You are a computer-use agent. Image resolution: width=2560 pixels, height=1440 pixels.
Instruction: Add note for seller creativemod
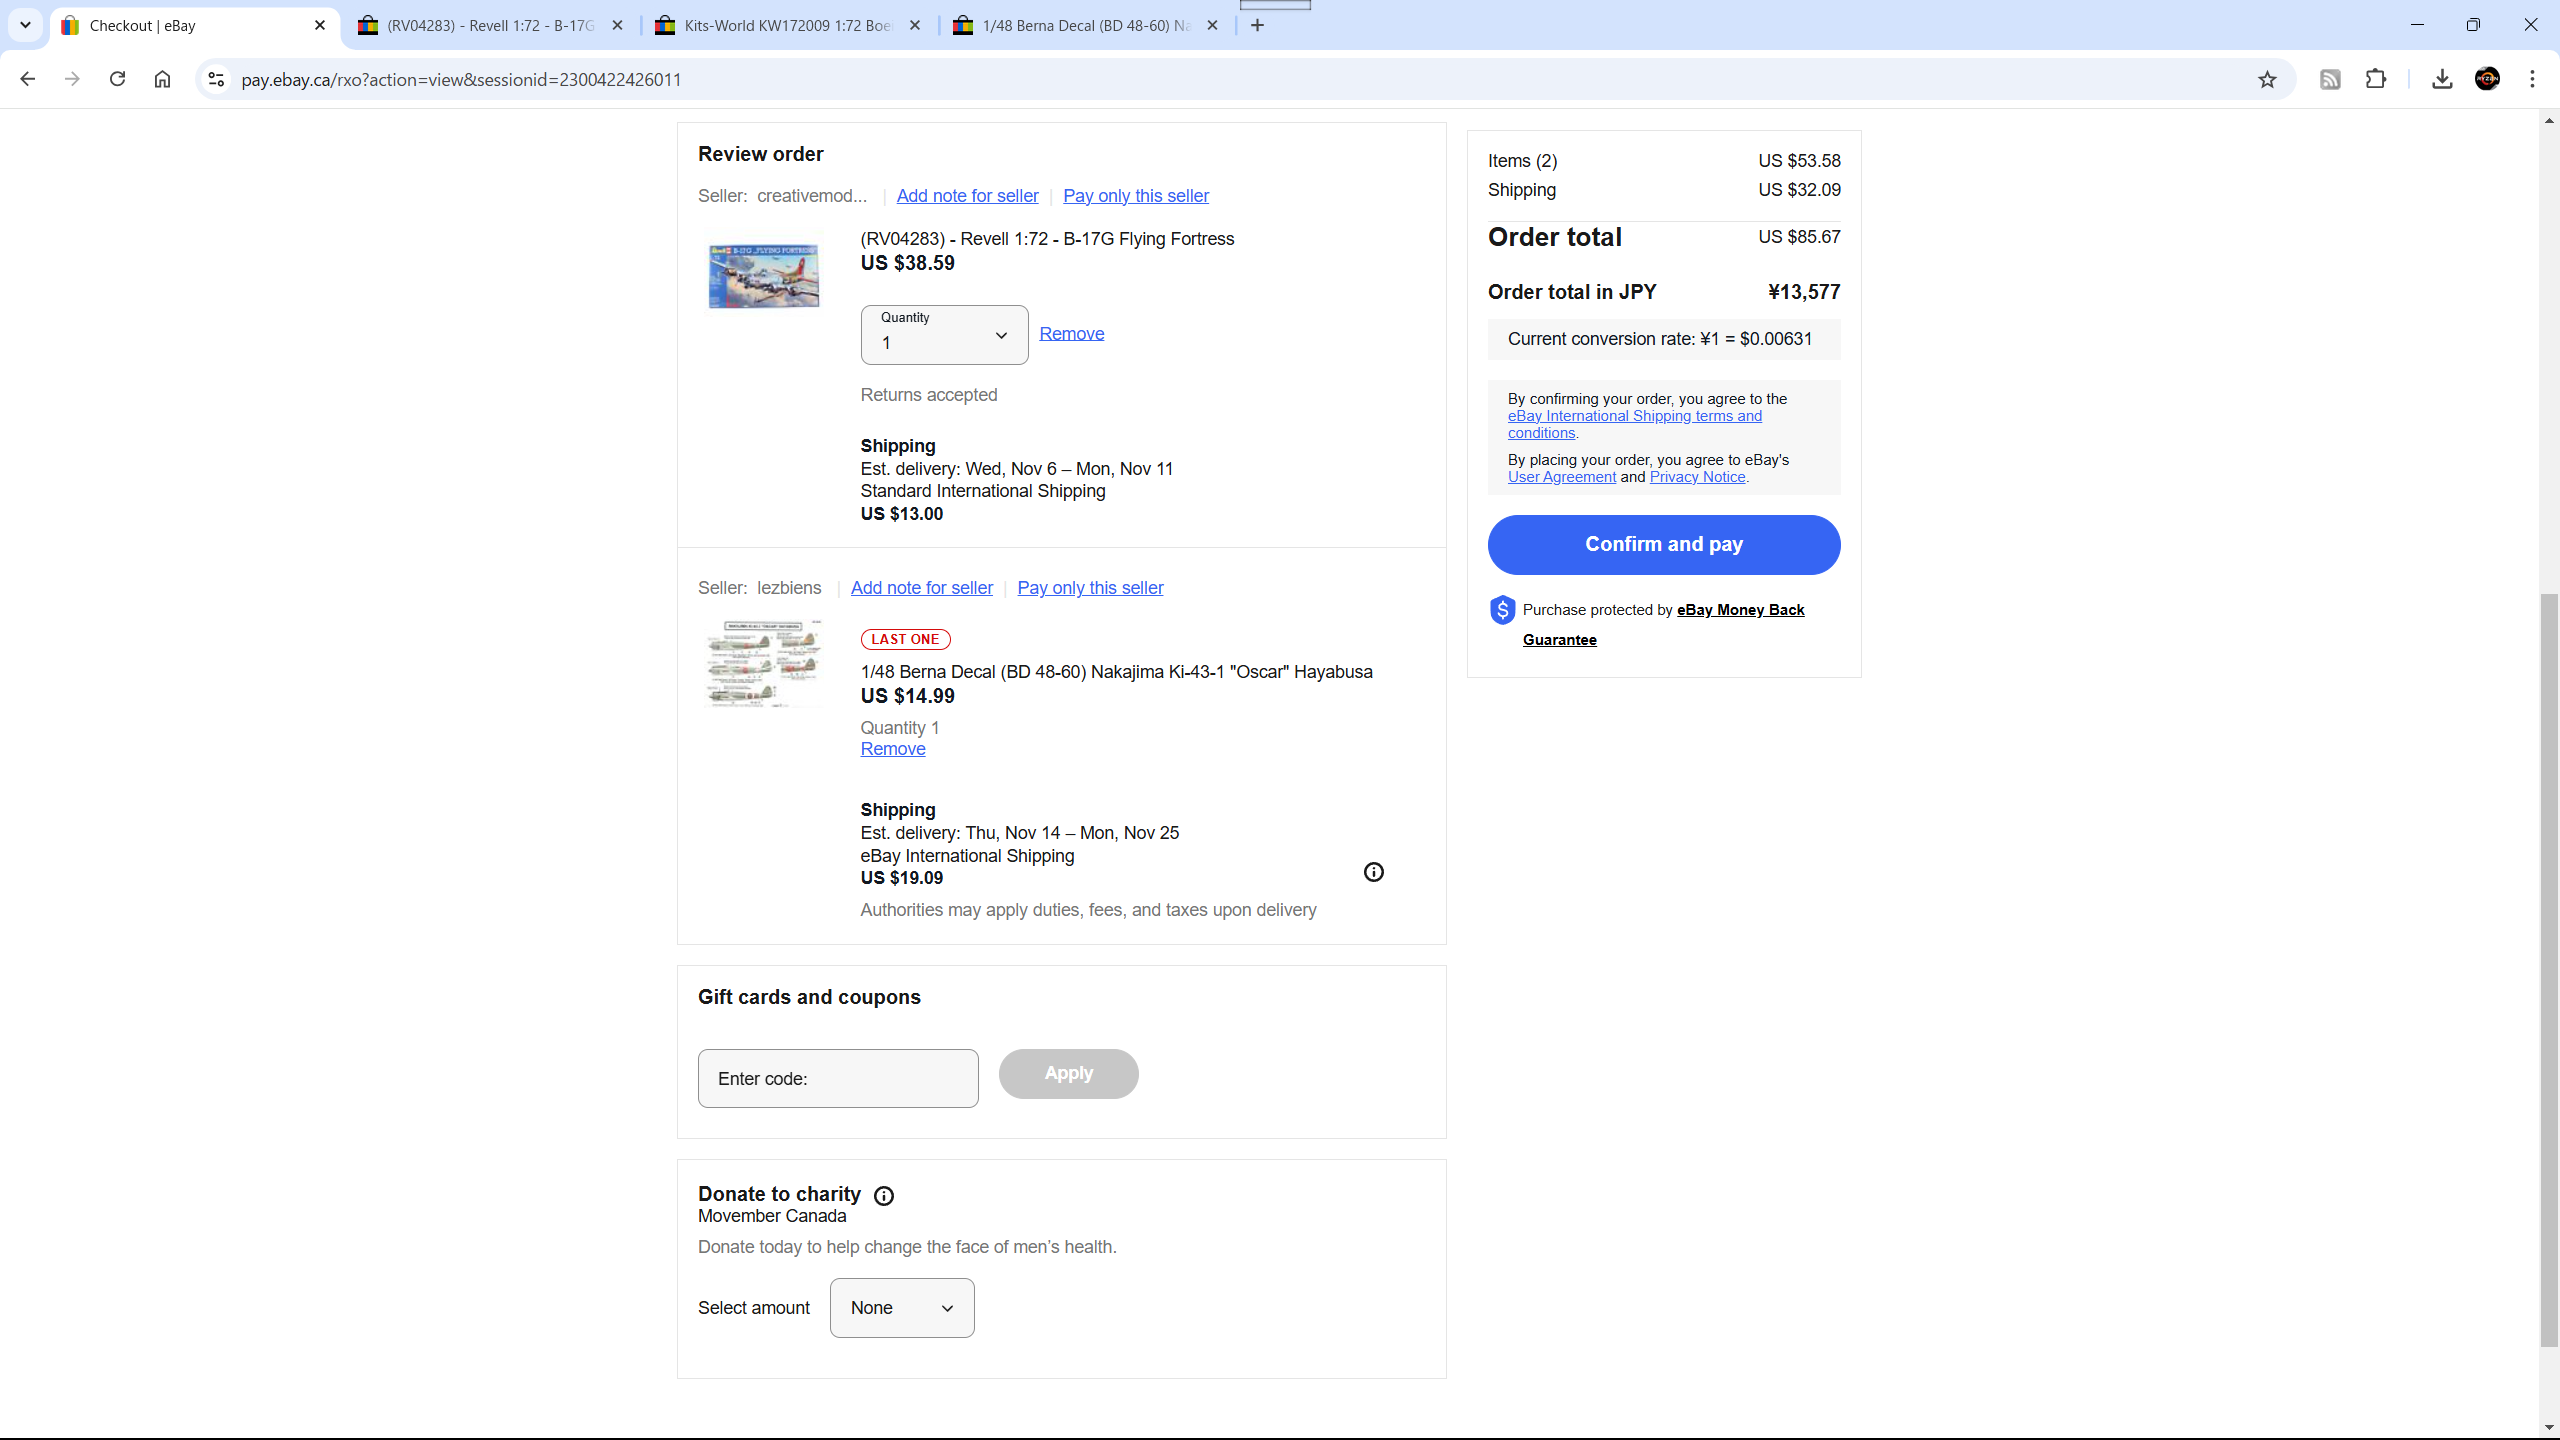pyautogui.click(x=967, y=196)
